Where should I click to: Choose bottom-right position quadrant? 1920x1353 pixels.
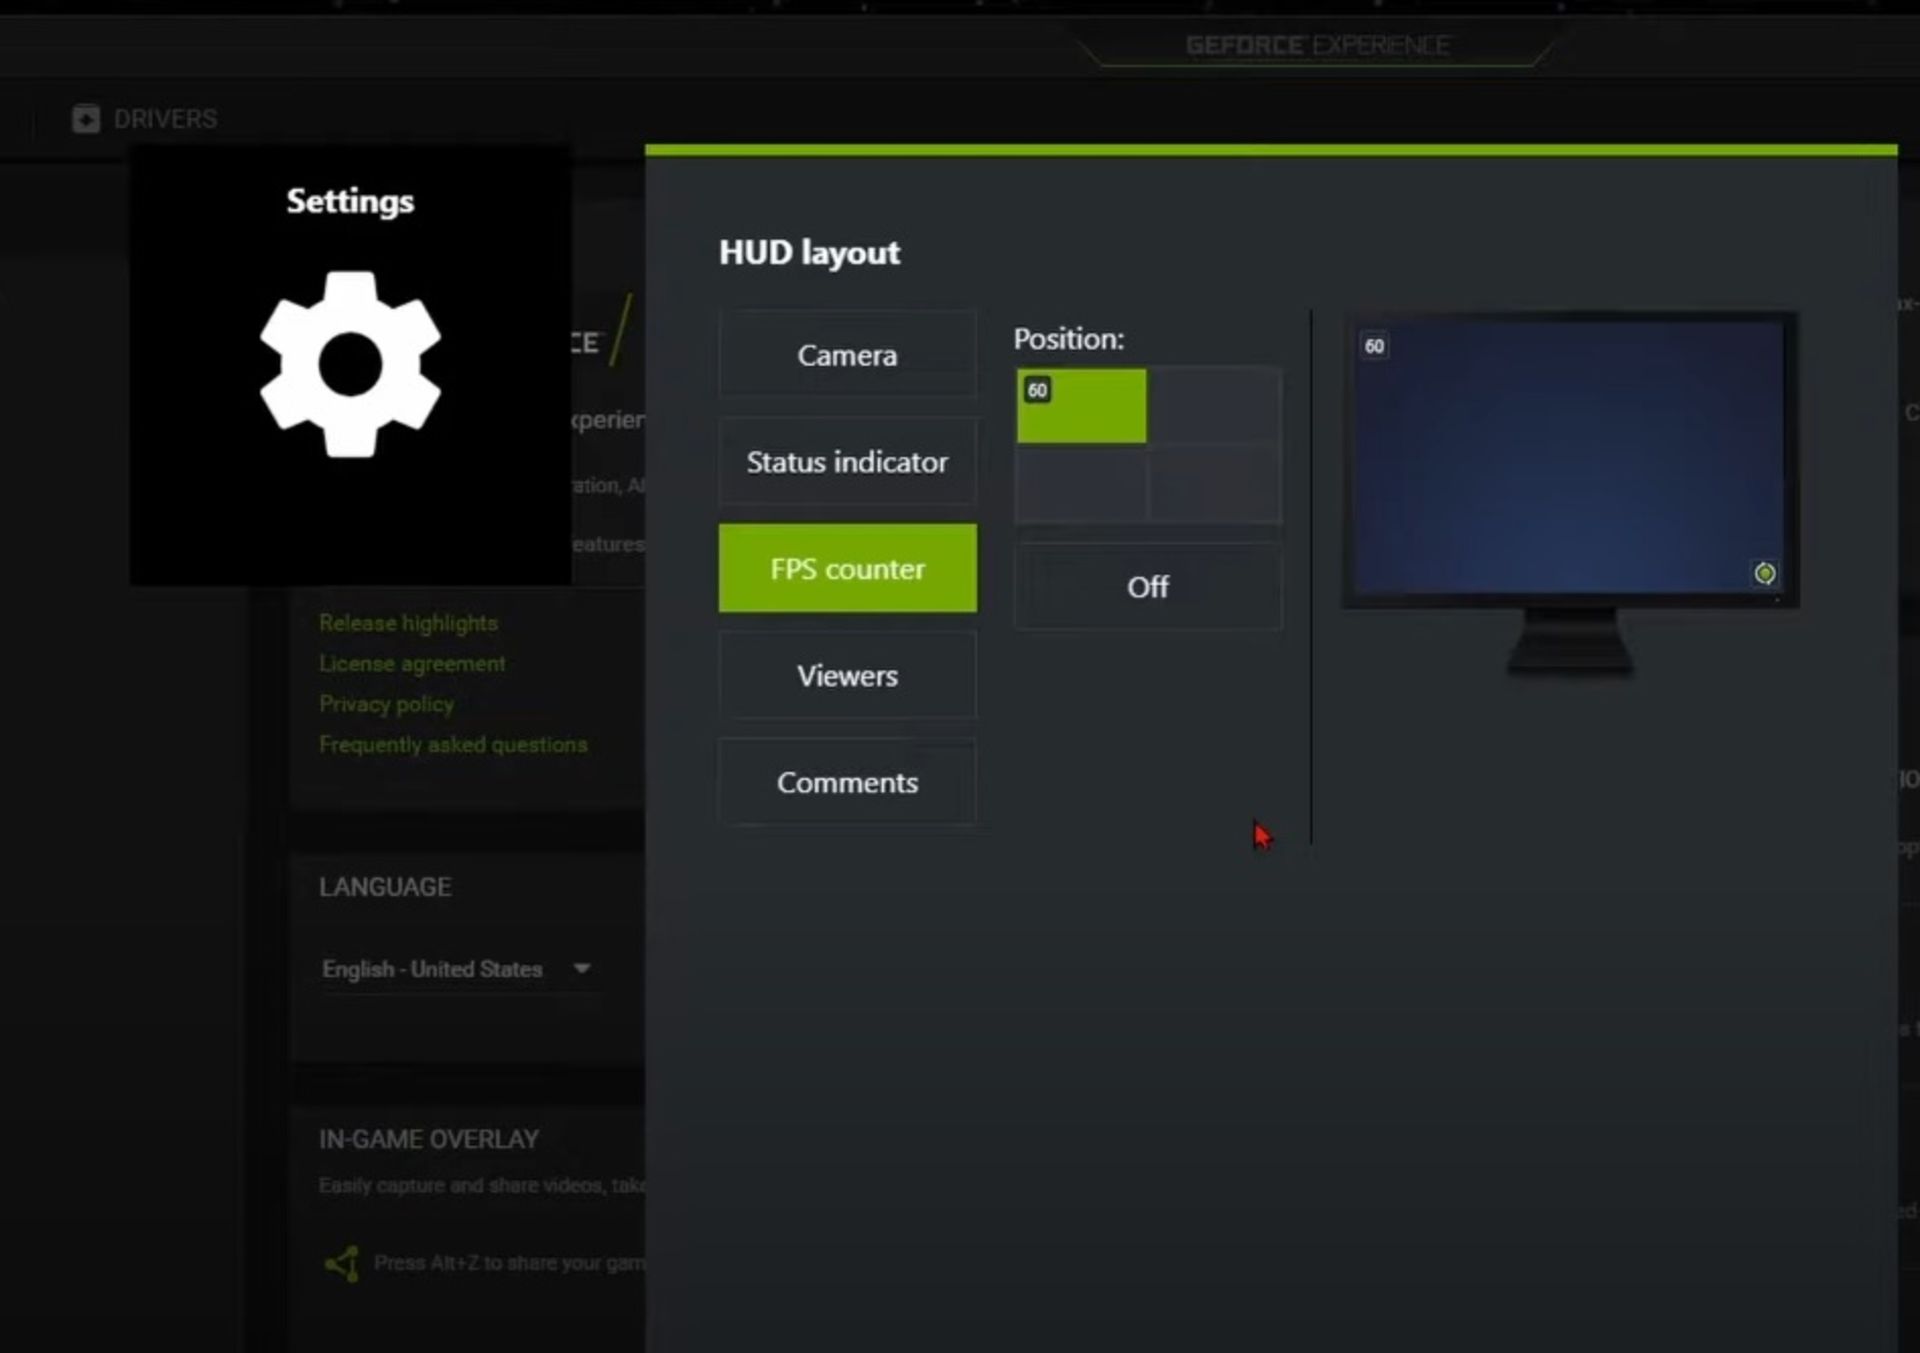click(x=1215, y=484)
